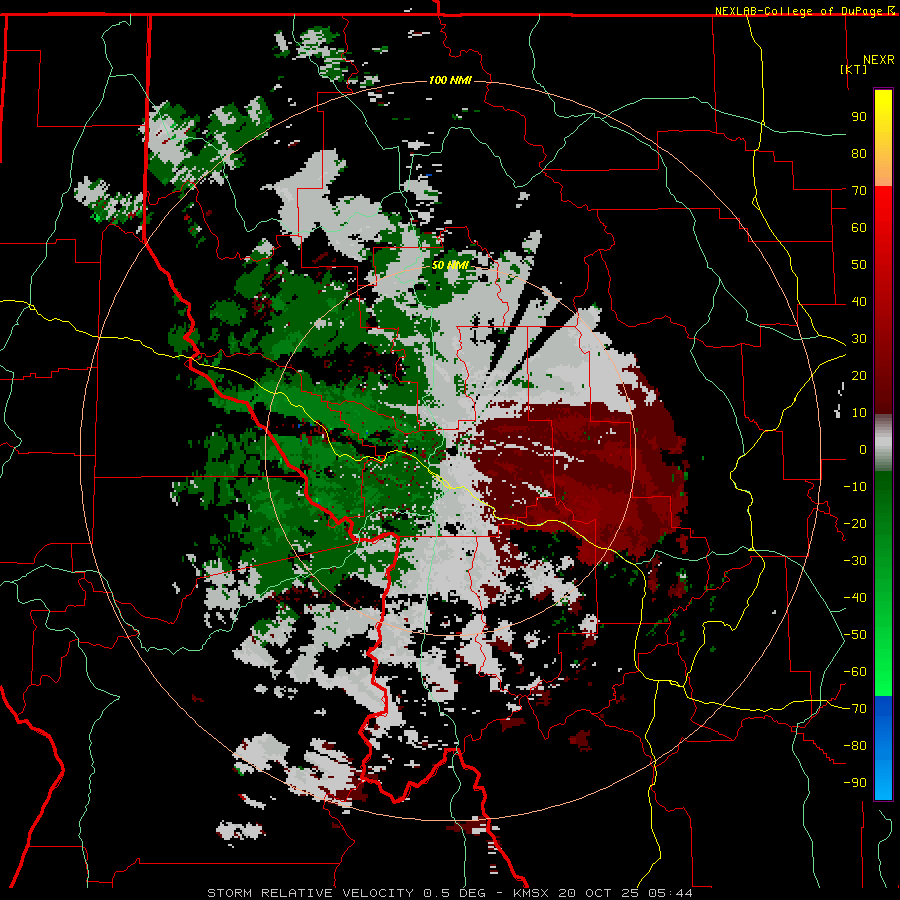Click the 10 value on velocity scale
Viewport: 900px width, 900px height.
click(x=859, y=413)
